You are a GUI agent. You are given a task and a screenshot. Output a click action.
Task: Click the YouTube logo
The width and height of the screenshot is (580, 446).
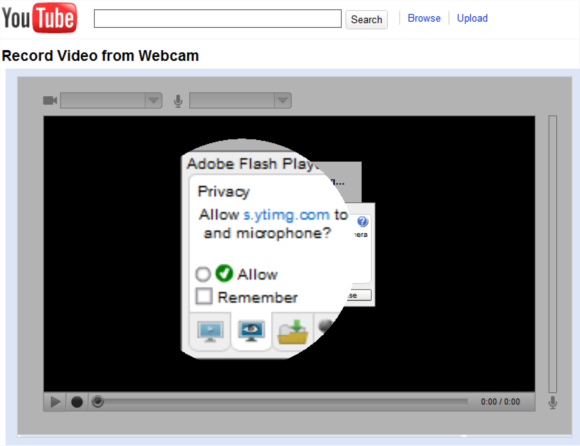pyautogui.click(x=39, y=17)
